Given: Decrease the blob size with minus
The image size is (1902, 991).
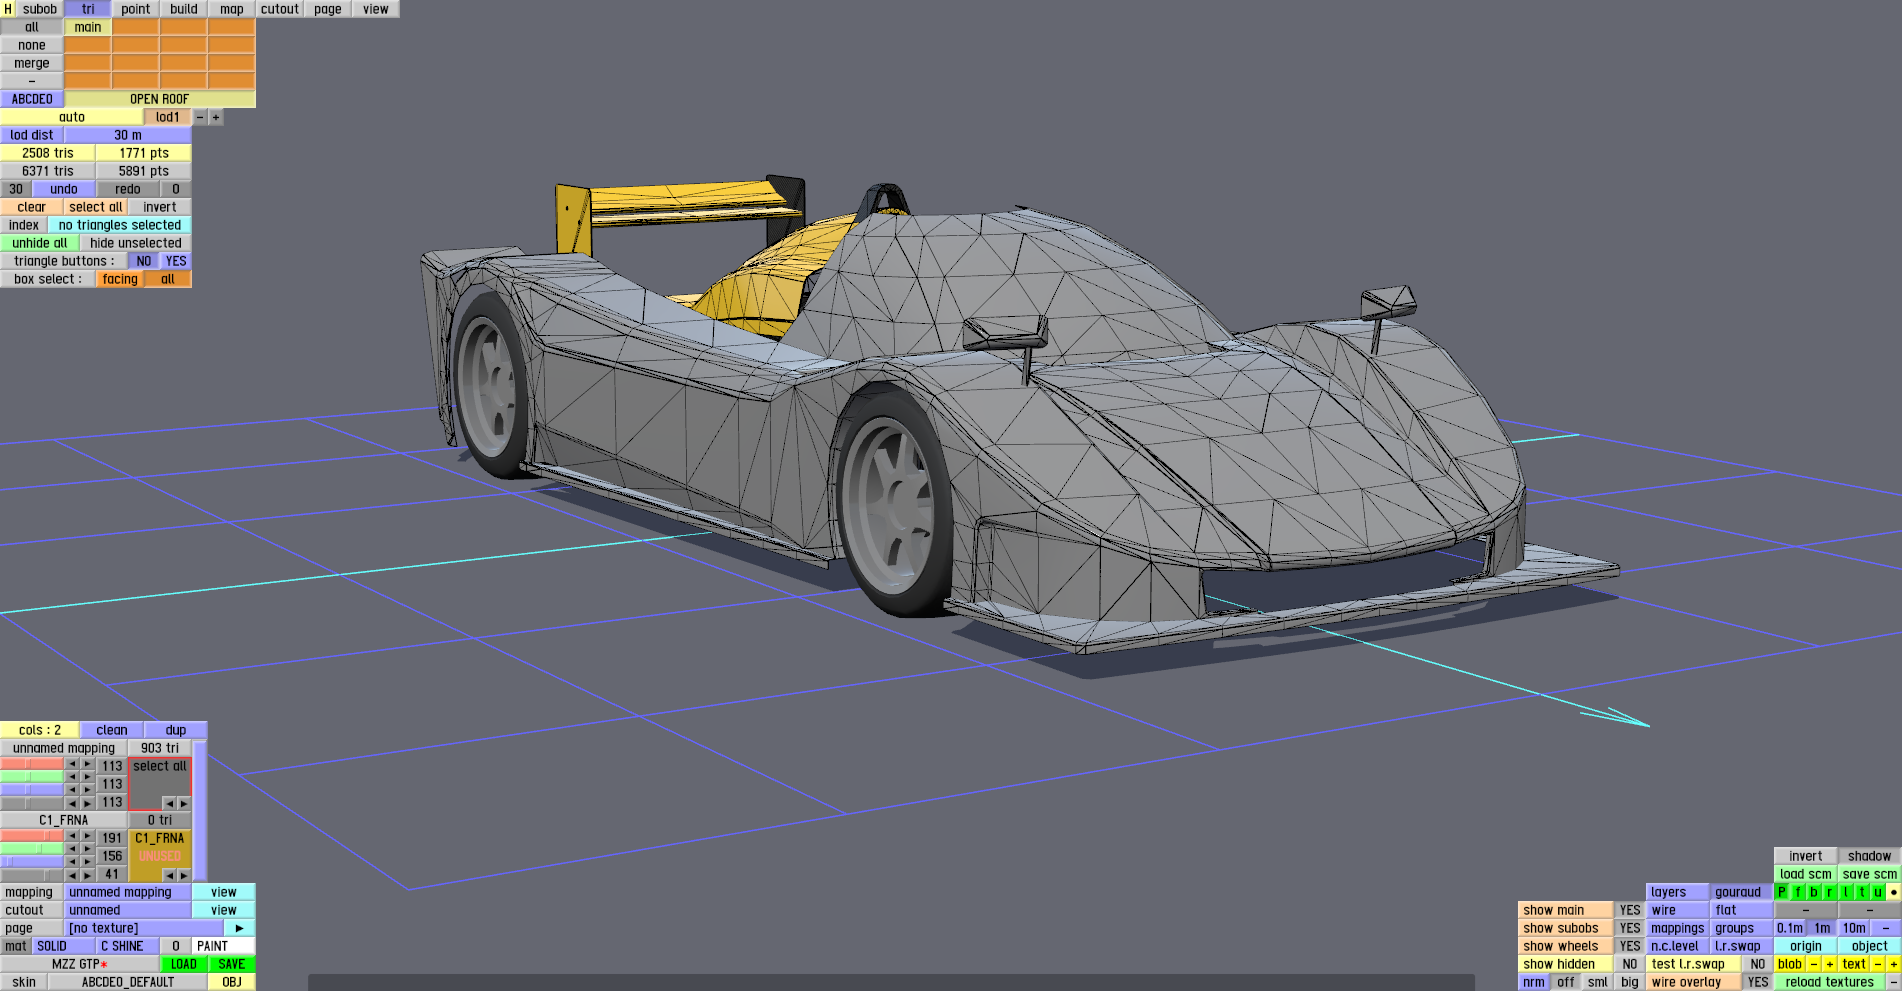Looking at the screenshot, I should click(x=1814, y=964).
